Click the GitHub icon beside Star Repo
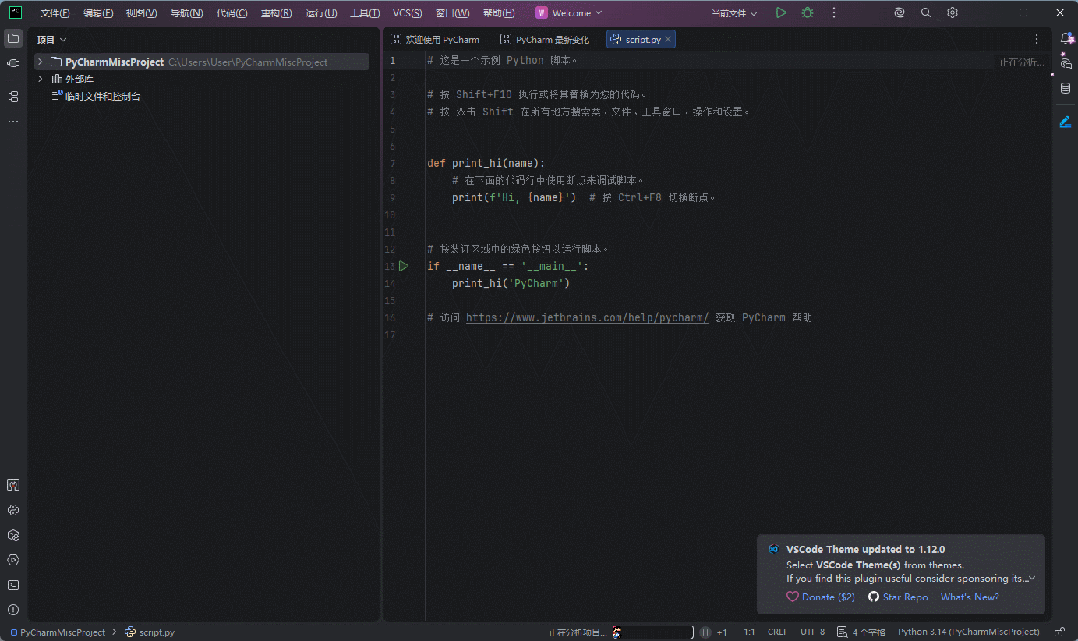Screen dimensions: 1078x641 [873, 596]
